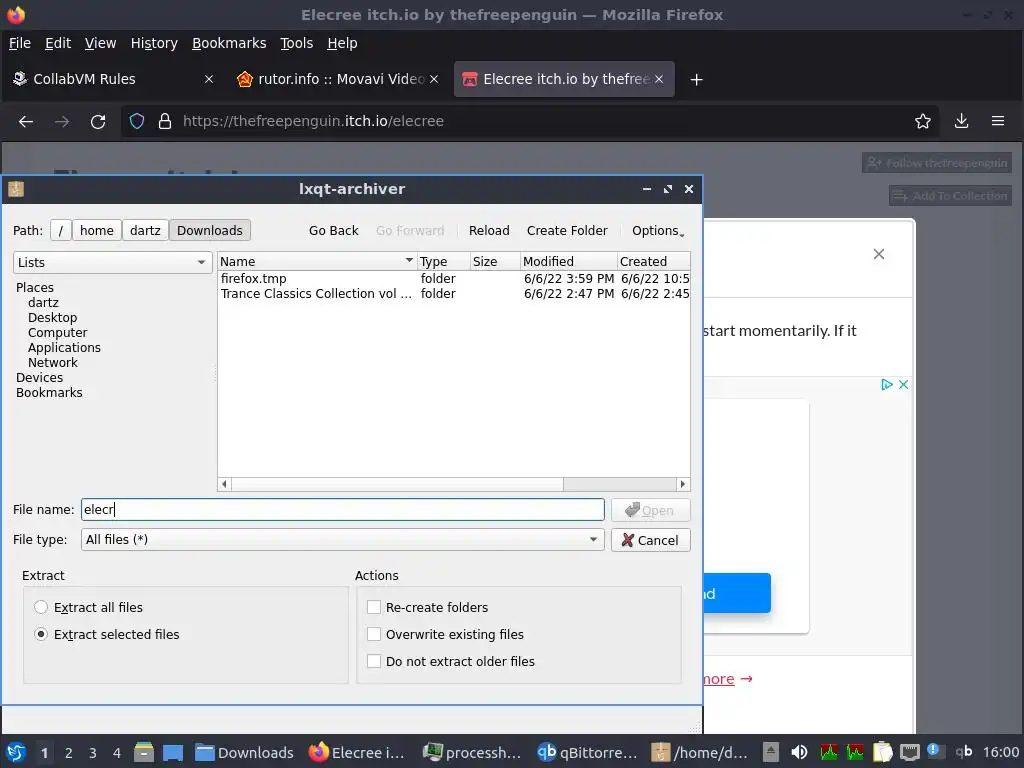Click the first CPU monitor graph

click(829, 752)
